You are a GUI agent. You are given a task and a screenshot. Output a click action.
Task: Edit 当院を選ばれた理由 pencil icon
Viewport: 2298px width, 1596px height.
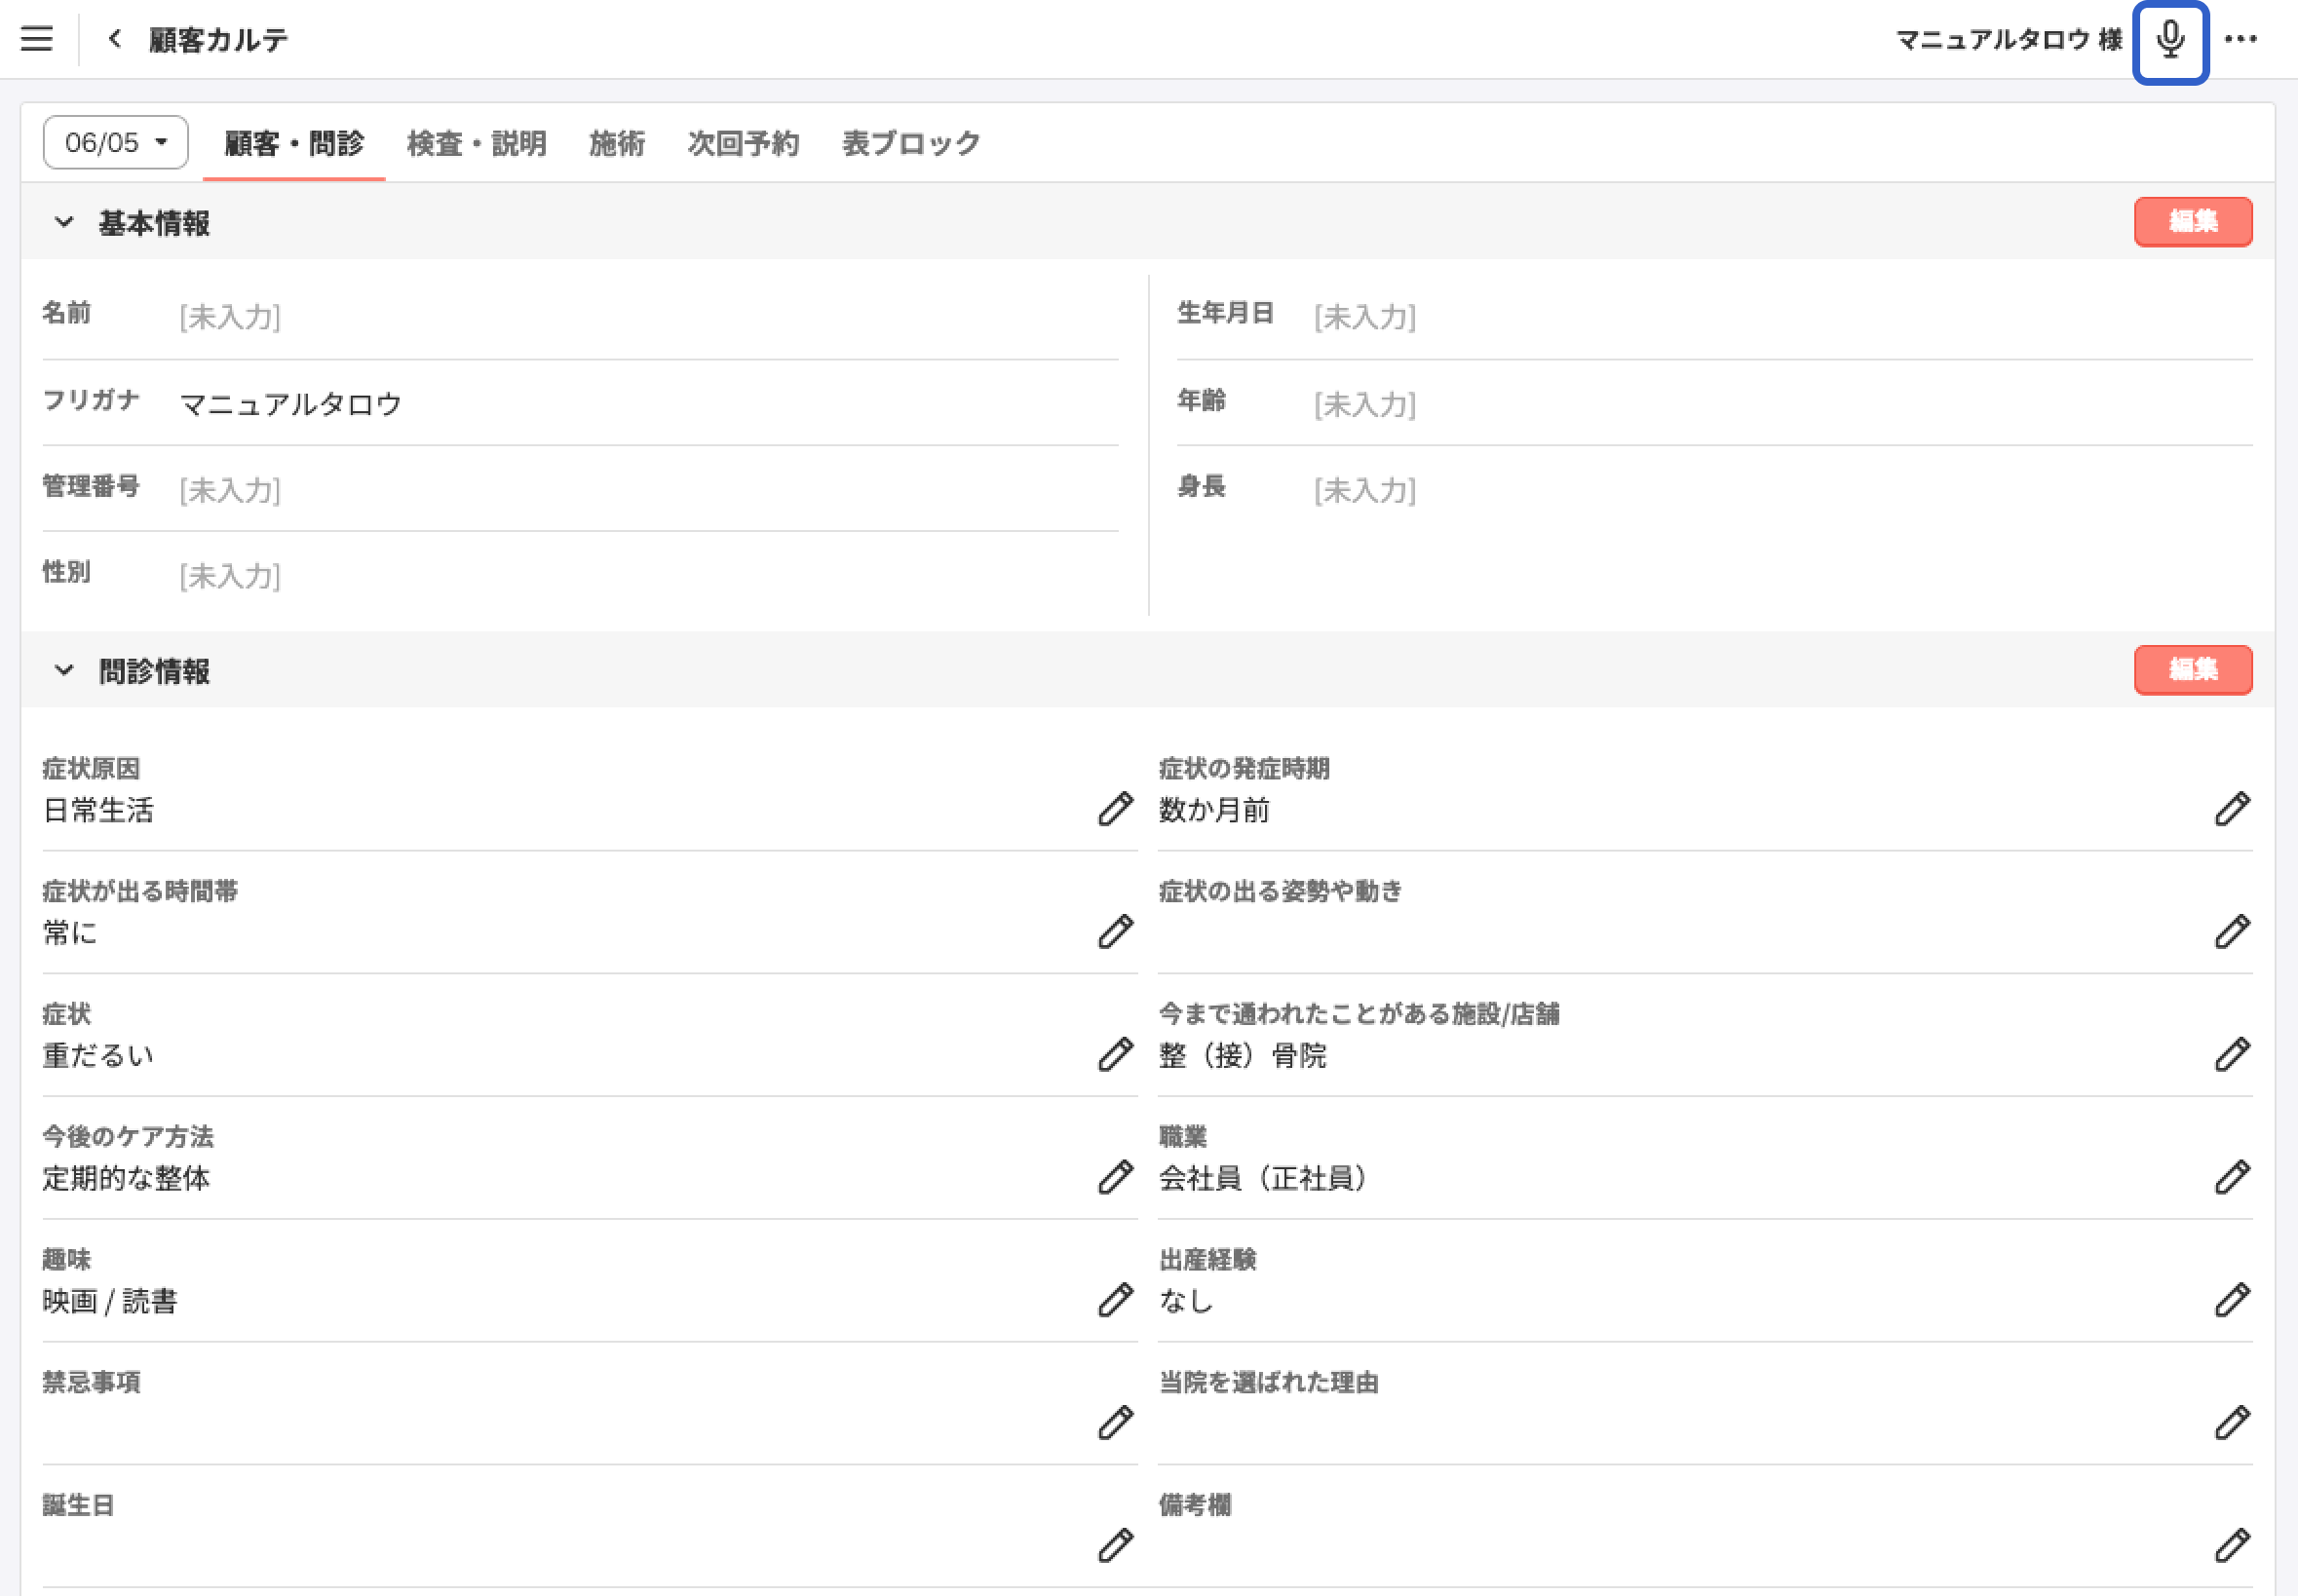point(2232,1422)
